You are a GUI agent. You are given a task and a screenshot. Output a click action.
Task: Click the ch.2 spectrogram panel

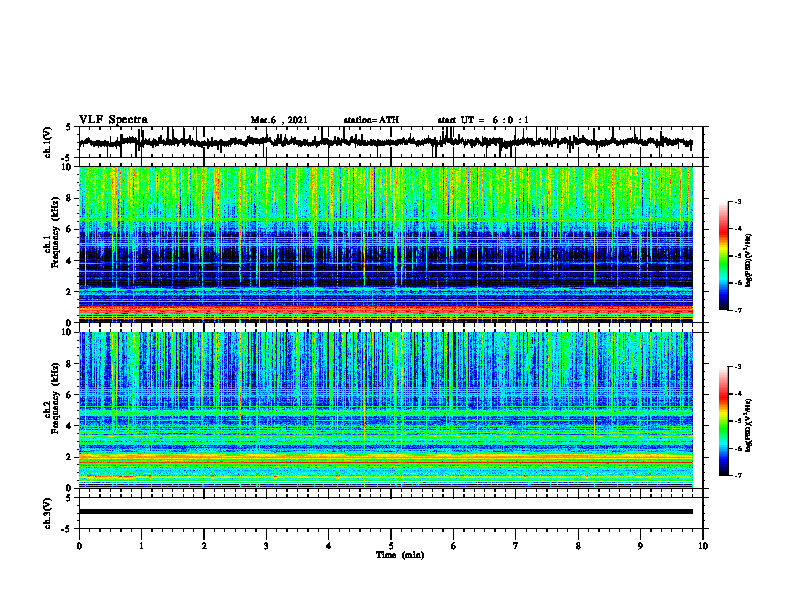pos(385,410)
